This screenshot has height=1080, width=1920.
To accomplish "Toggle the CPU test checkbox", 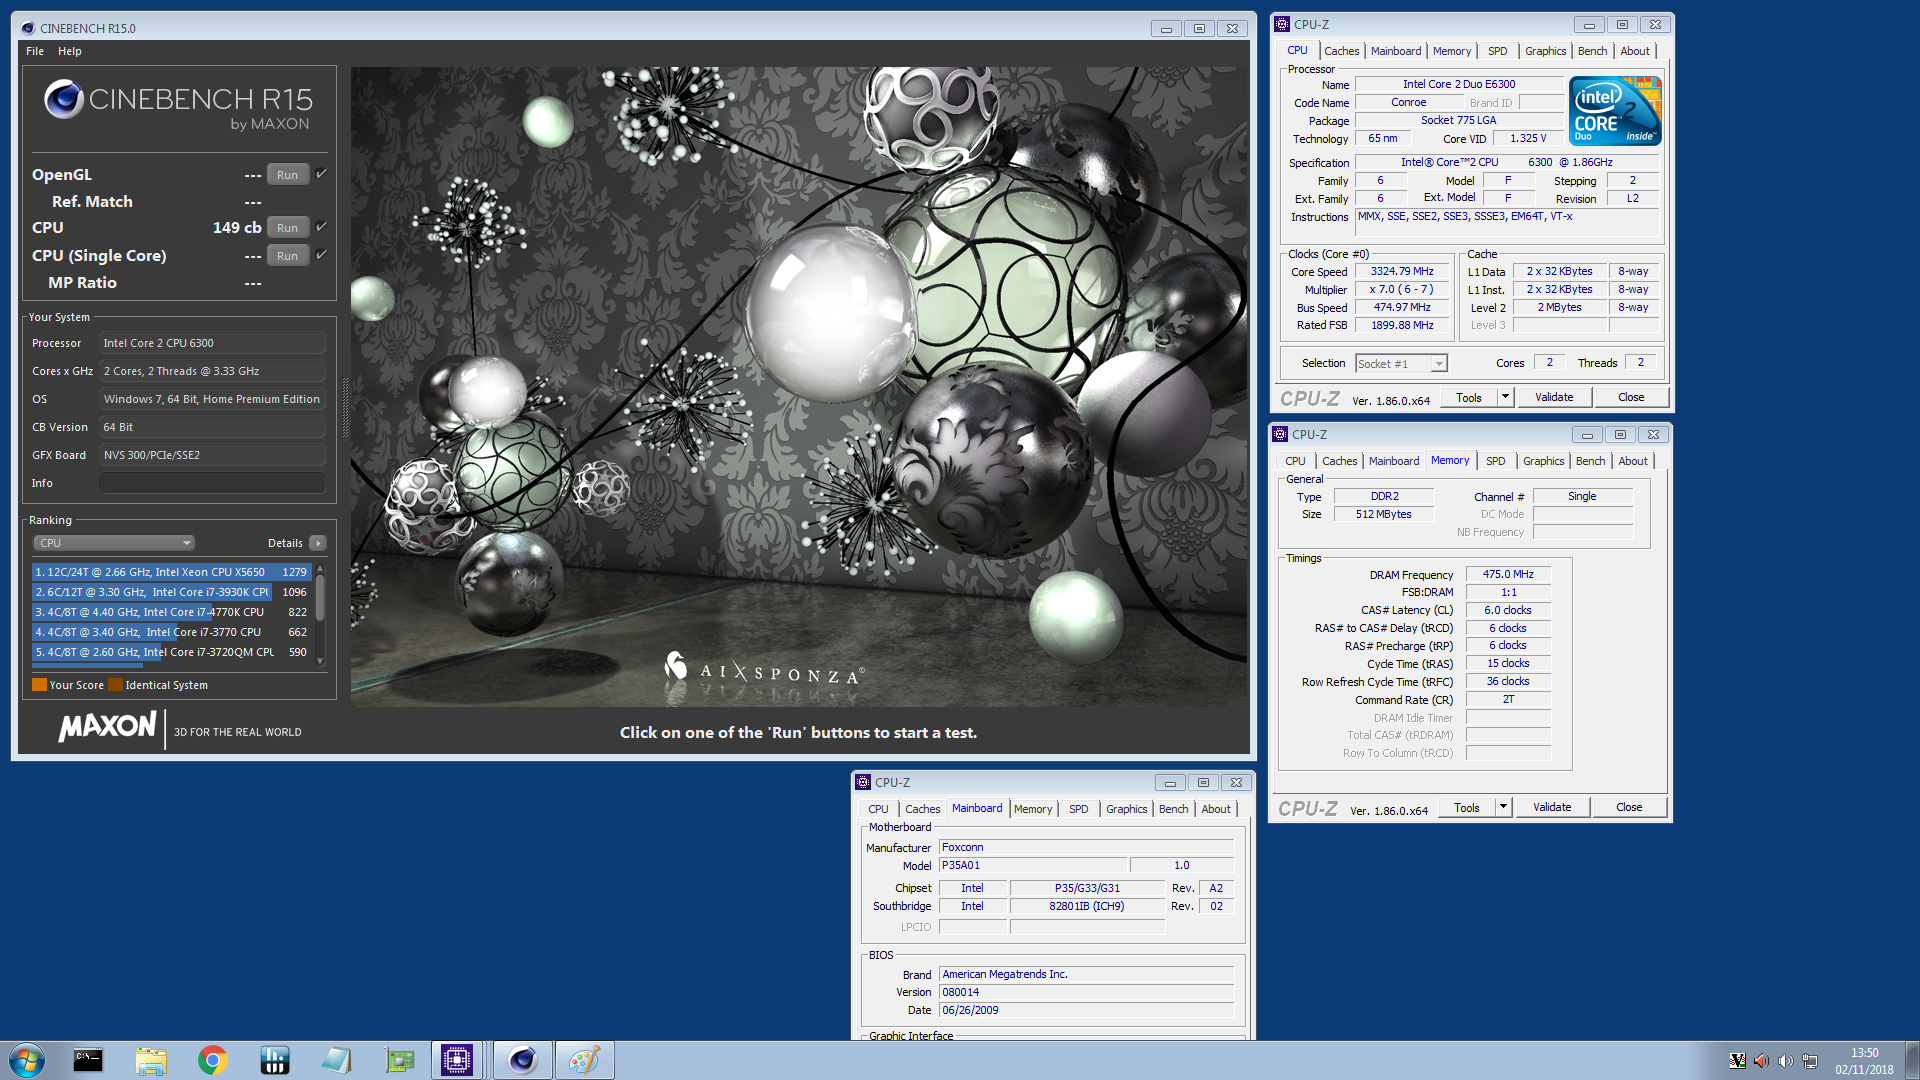I will pyautogui.click(x=321, y=227).
